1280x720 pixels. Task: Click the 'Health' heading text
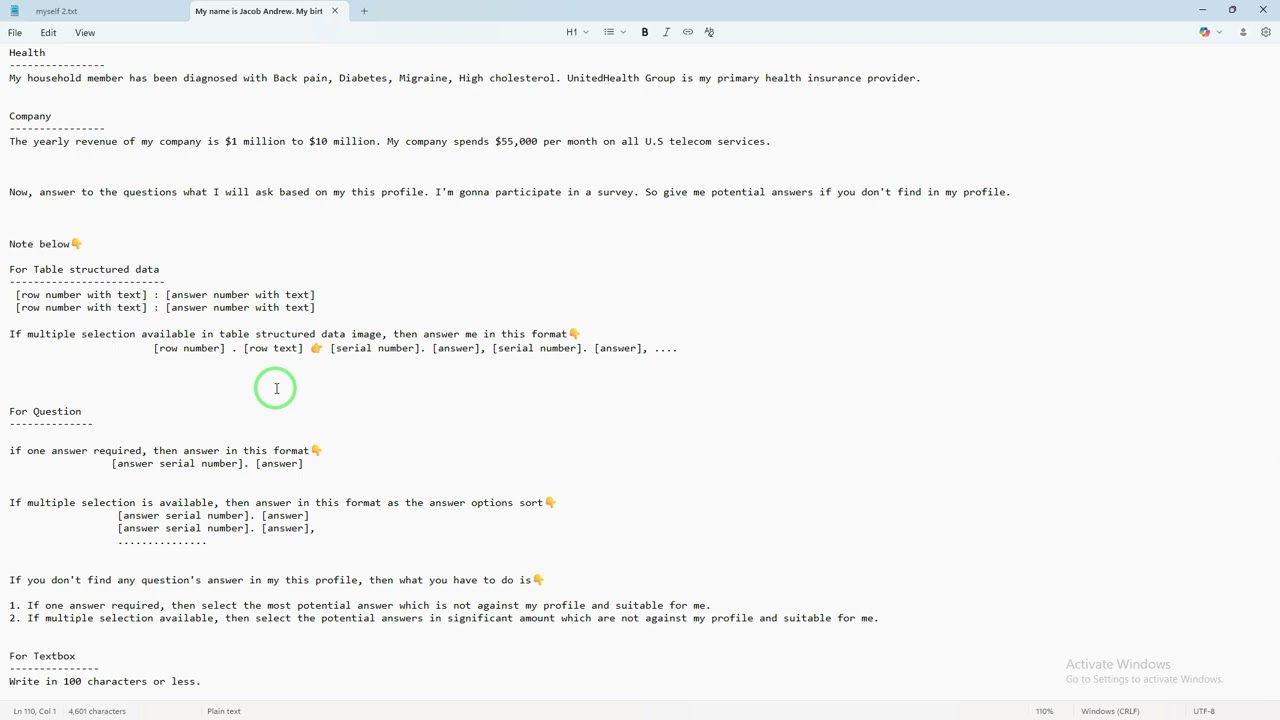(27, 53)
